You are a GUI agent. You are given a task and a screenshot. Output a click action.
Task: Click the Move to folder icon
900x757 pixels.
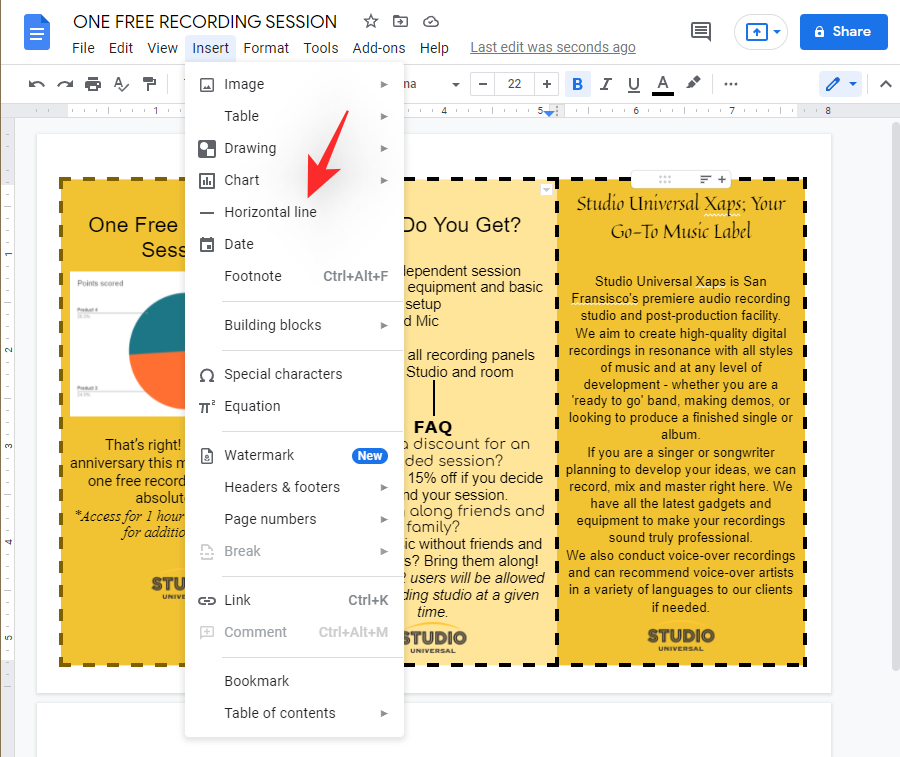400,22
